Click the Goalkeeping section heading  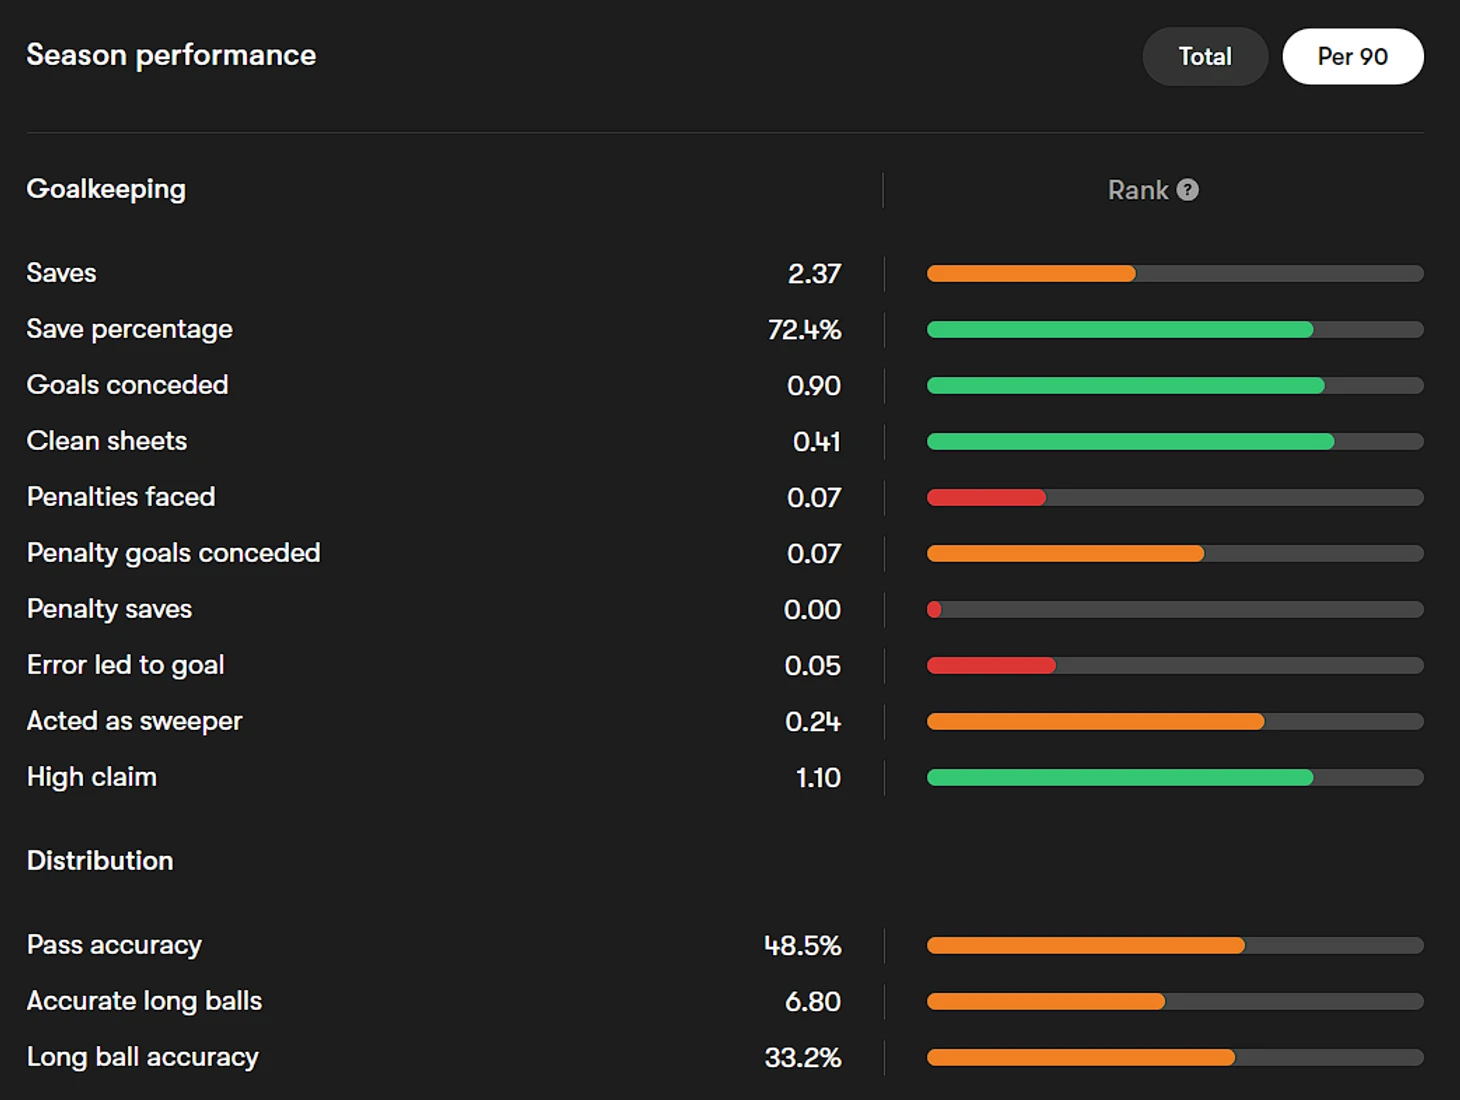106,189
